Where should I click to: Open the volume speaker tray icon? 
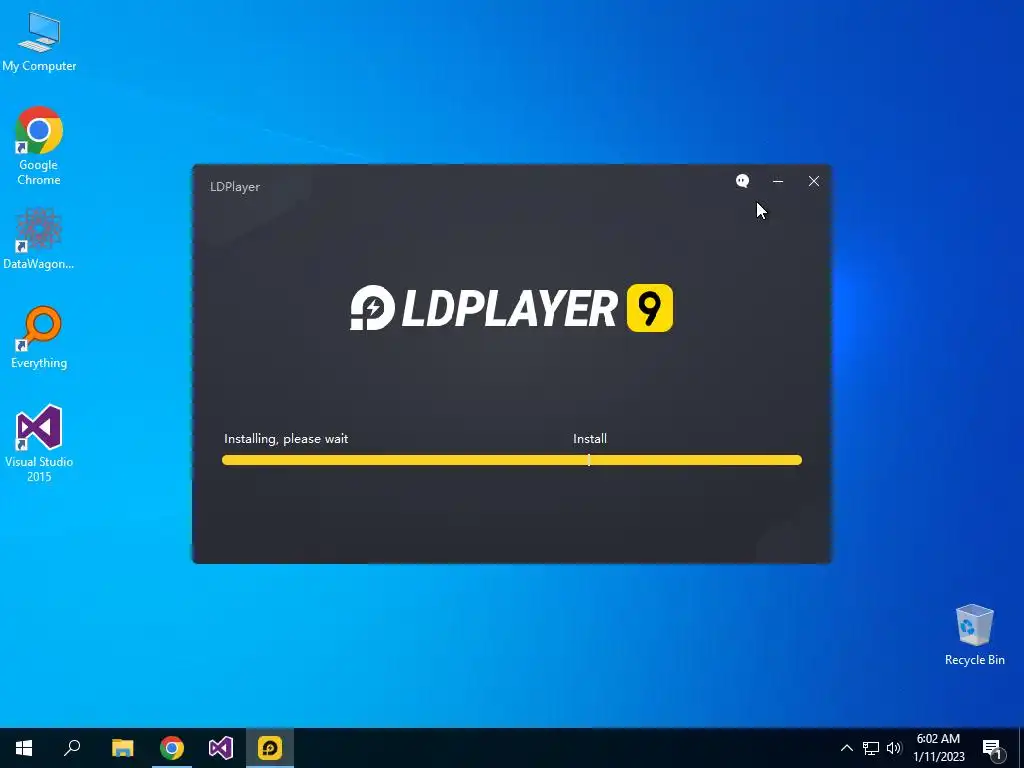tap(894, 748)
